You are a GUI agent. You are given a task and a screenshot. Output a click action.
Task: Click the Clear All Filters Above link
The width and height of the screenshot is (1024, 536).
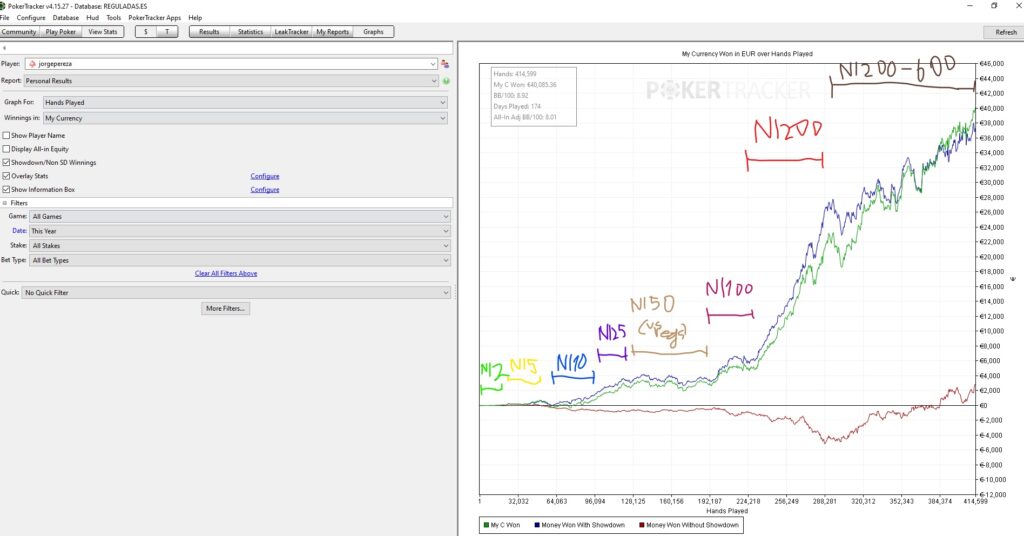tap(226, 273)
